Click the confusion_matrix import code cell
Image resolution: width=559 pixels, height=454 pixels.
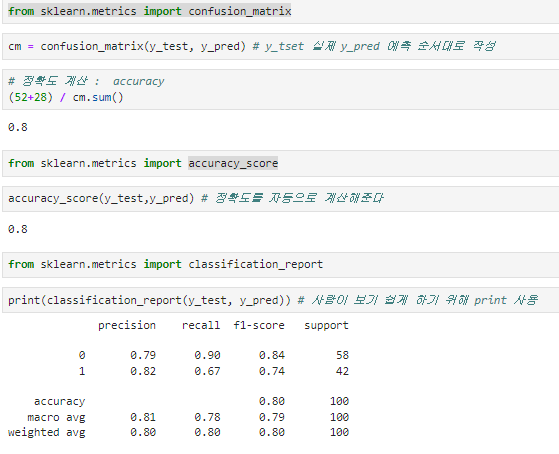[x=281, y=12]
